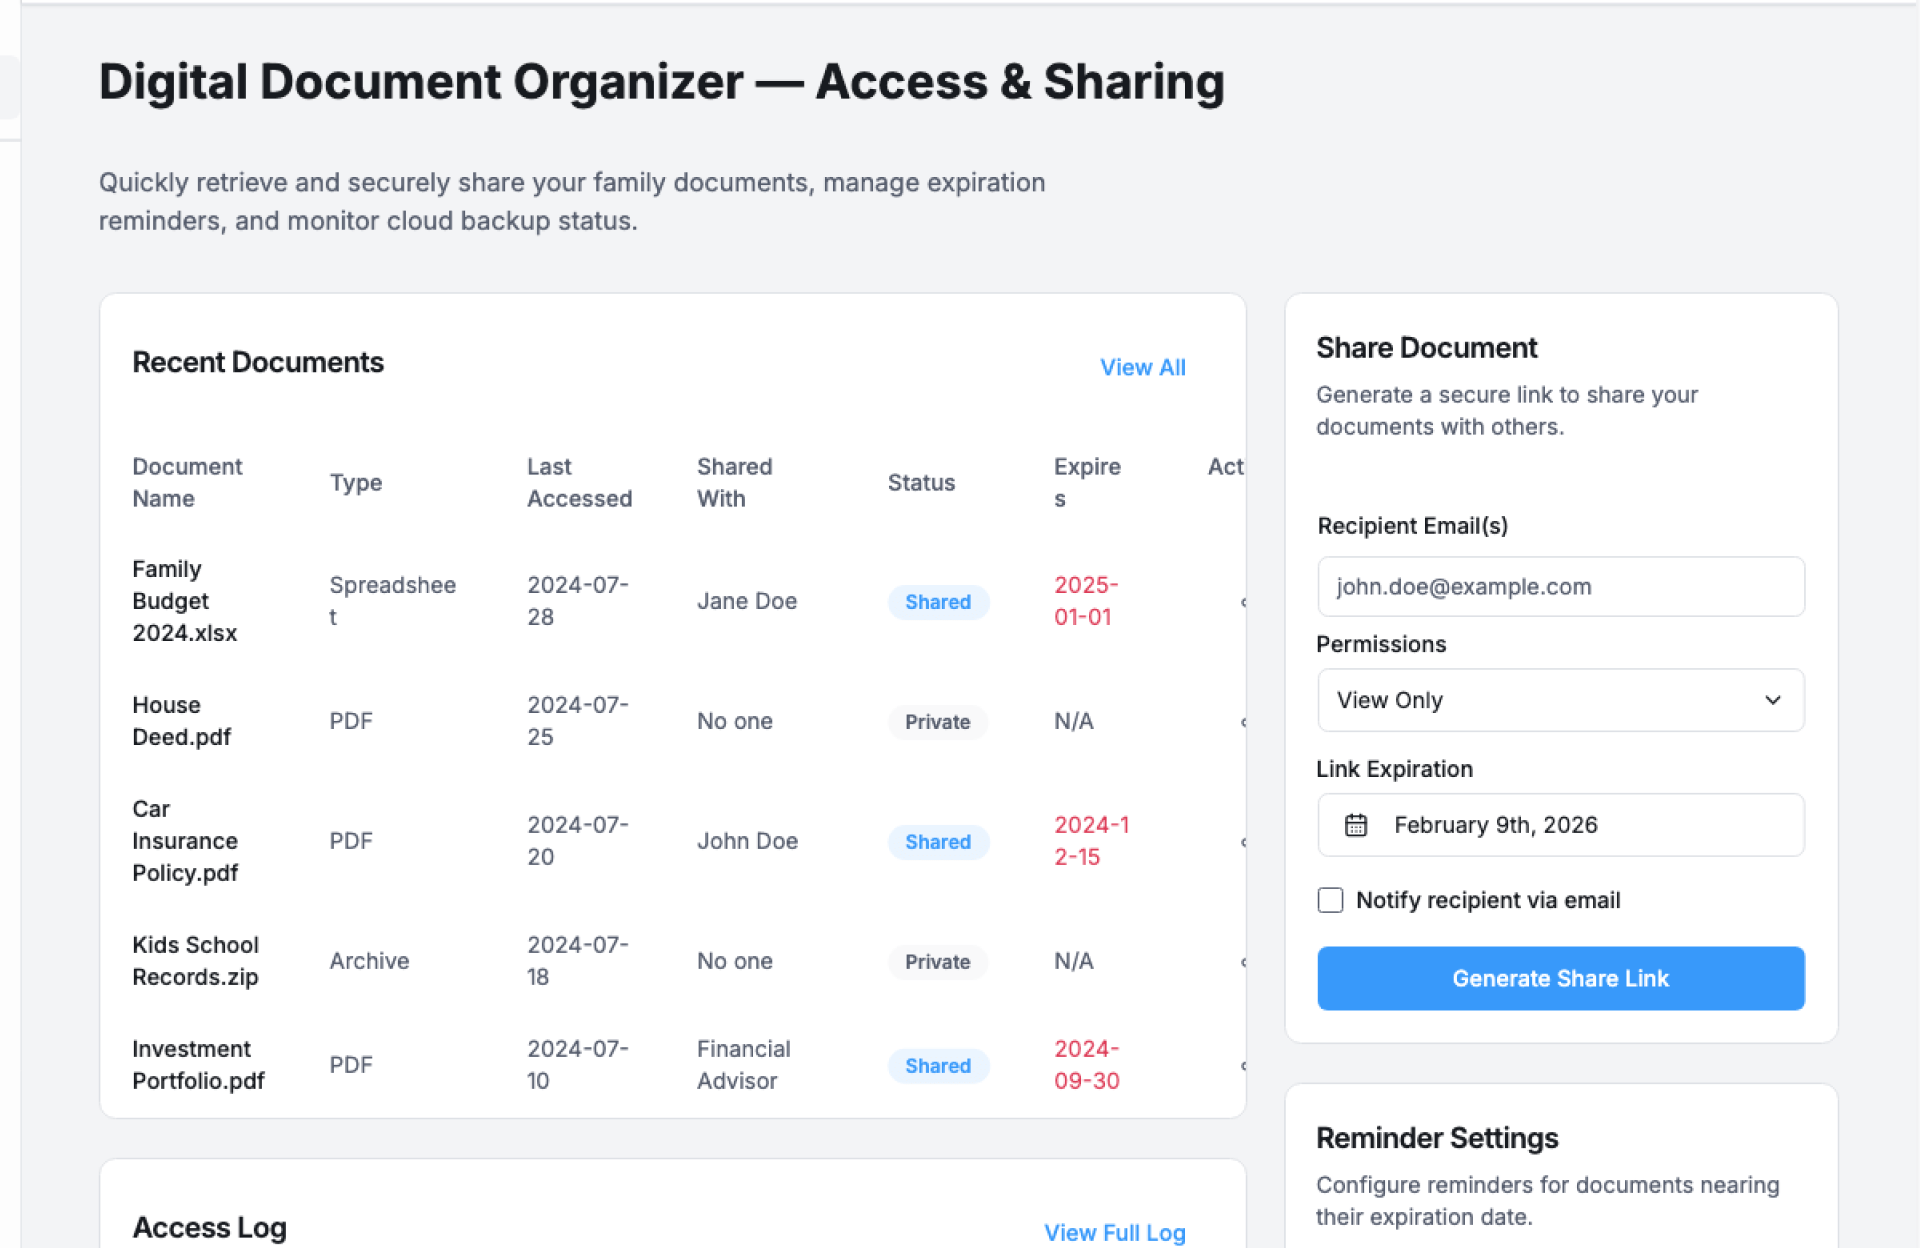Open the February 9th, 2026 date picker
The width and height of the screenshot is (1920, 1248).
click(1559, 825)
